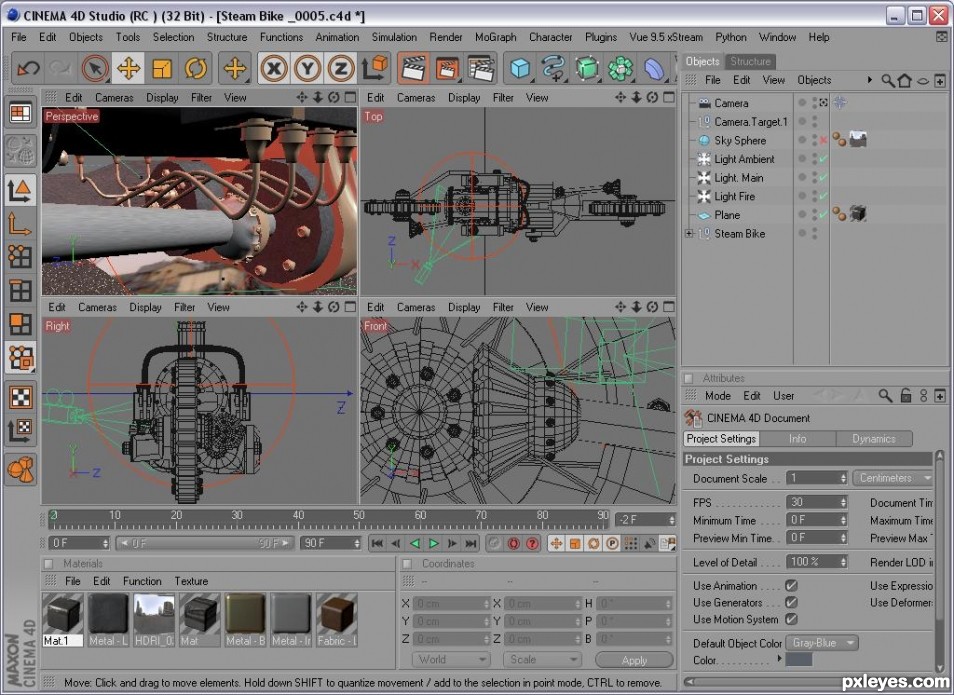Select the Object Axis sidebar icon
This screenshot has width=954, height=695.
click(20, 224)
